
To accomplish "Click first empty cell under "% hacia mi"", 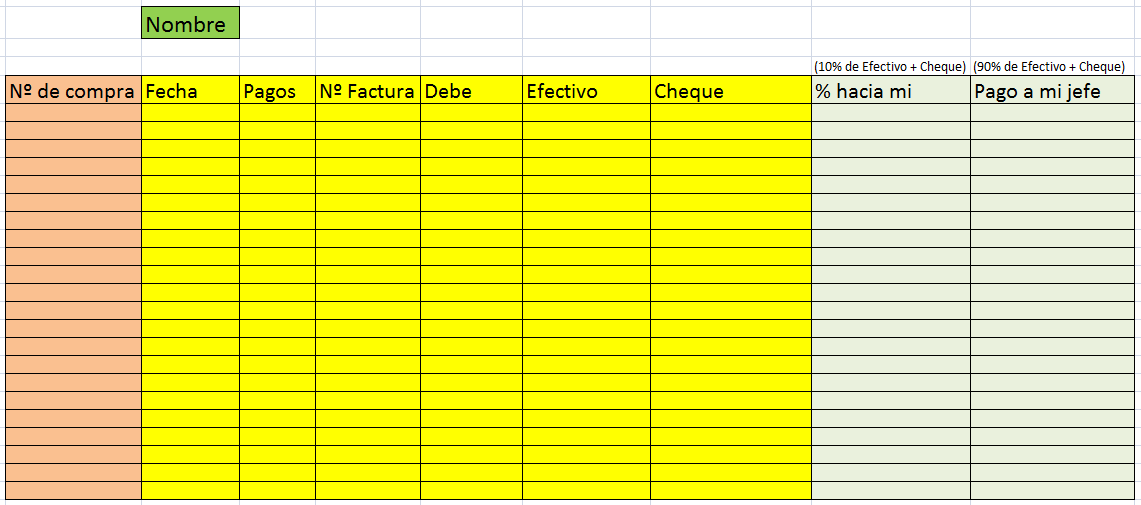I will (890, 113).
